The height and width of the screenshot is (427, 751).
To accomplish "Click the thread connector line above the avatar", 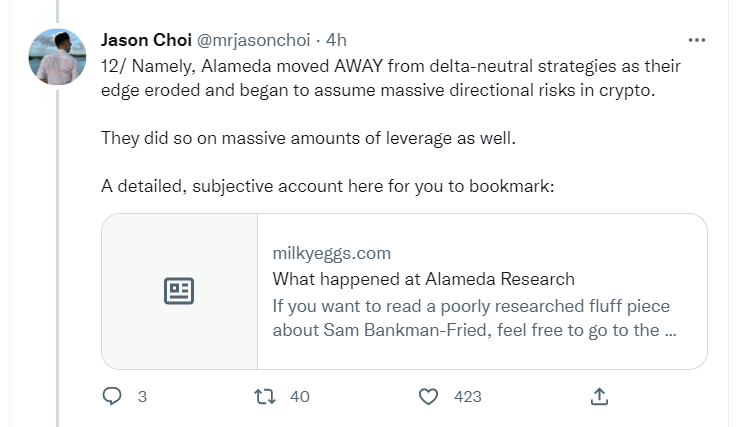I will click(57, 12).
